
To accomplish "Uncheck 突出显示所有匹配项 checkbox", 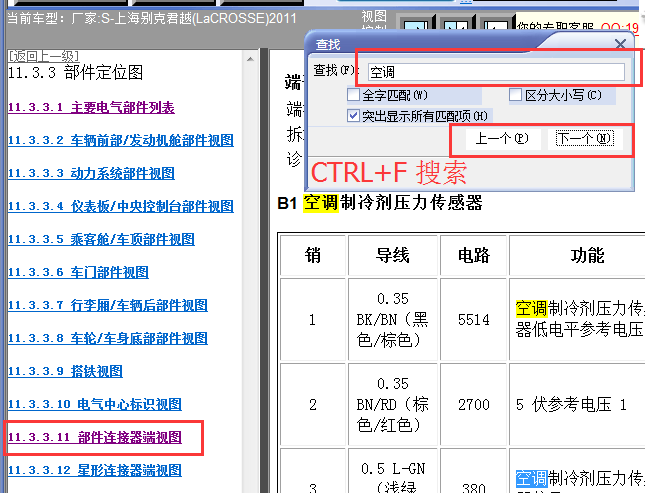I will pyautogui.click(x=353, y=116).
